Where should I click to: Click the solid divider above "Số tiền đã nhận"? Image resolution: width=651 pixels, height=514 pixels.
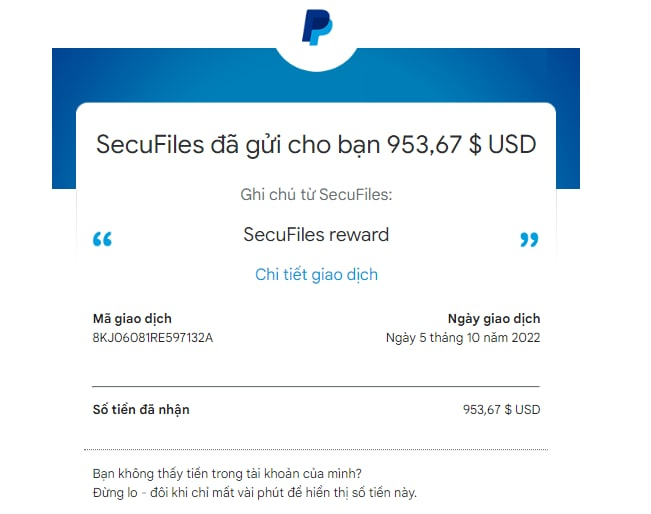point(316,386)
